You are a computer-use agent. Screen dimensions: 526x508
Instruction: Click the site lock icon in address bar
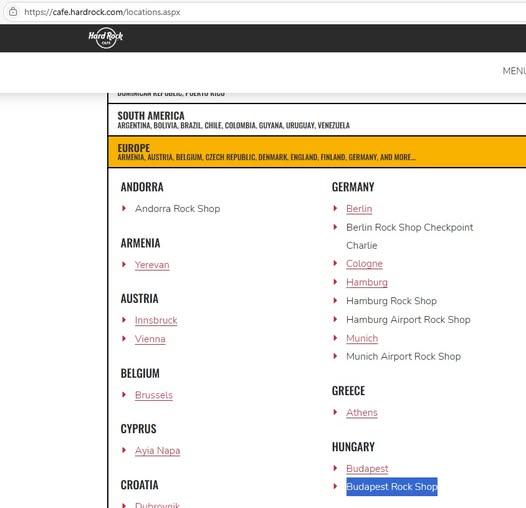tap(13, 12)
